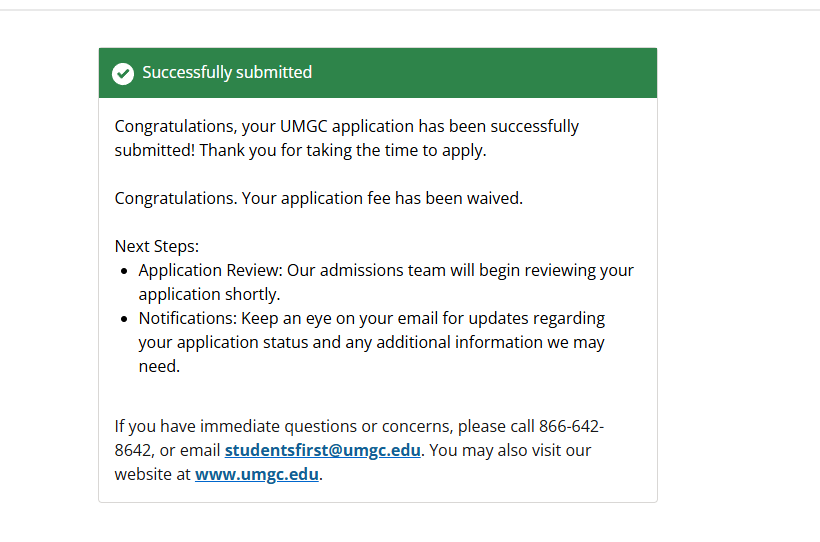Image resolution: width=820 pixels, height=542 pixels.
Task: Click the 'Next Steps:' label
Action: click(x=157, y=246)
